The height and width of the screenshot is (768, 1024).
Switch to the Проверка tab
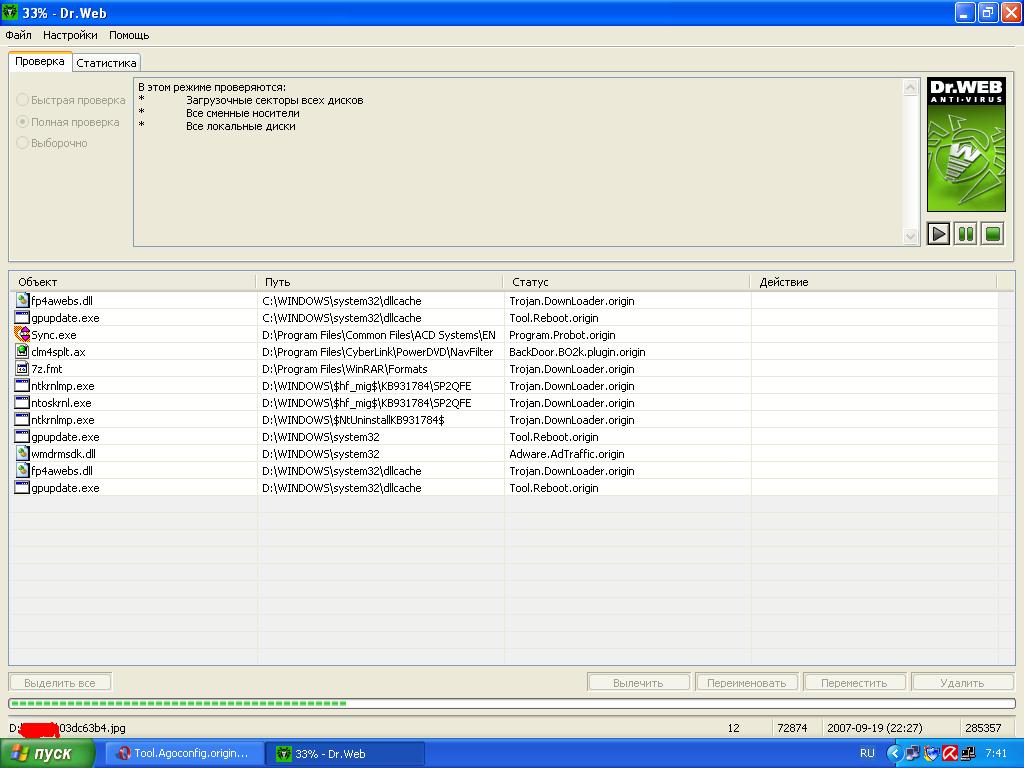click(40, 61)
